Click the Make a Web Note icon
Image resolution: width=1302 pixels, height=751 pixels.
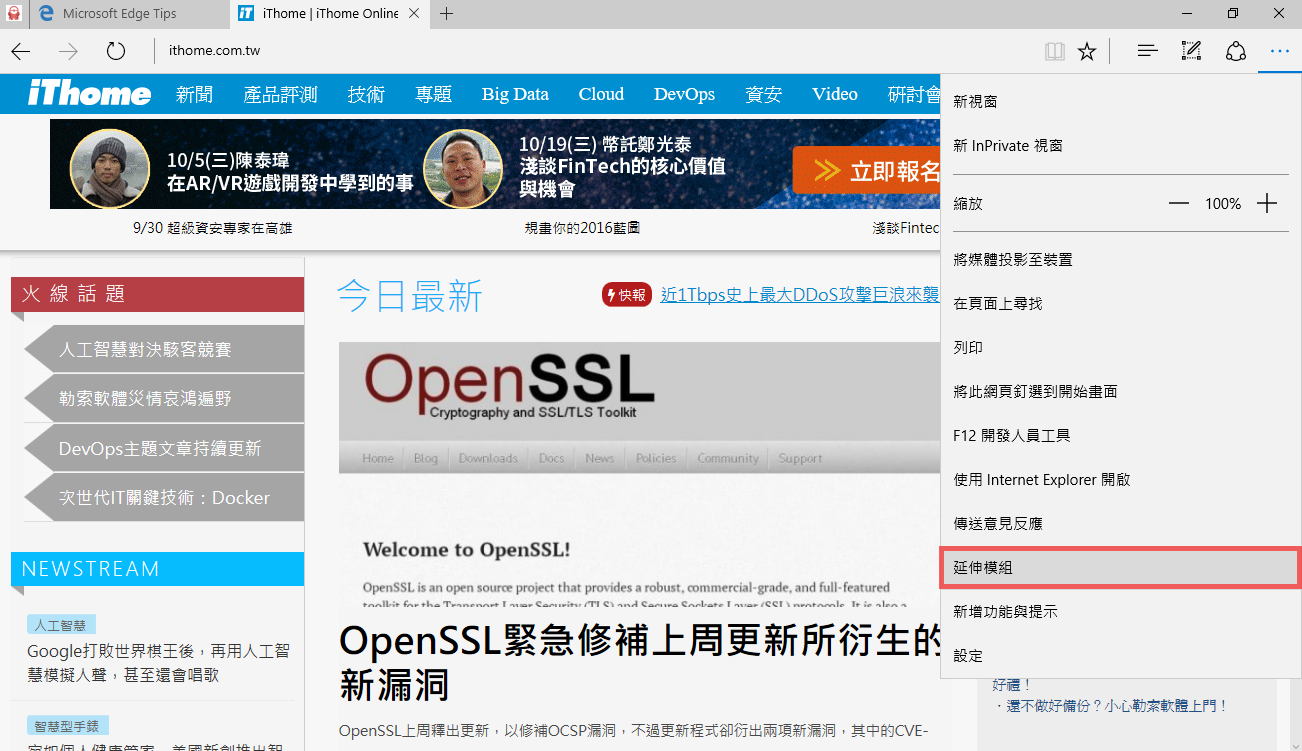pos(1191,51)
